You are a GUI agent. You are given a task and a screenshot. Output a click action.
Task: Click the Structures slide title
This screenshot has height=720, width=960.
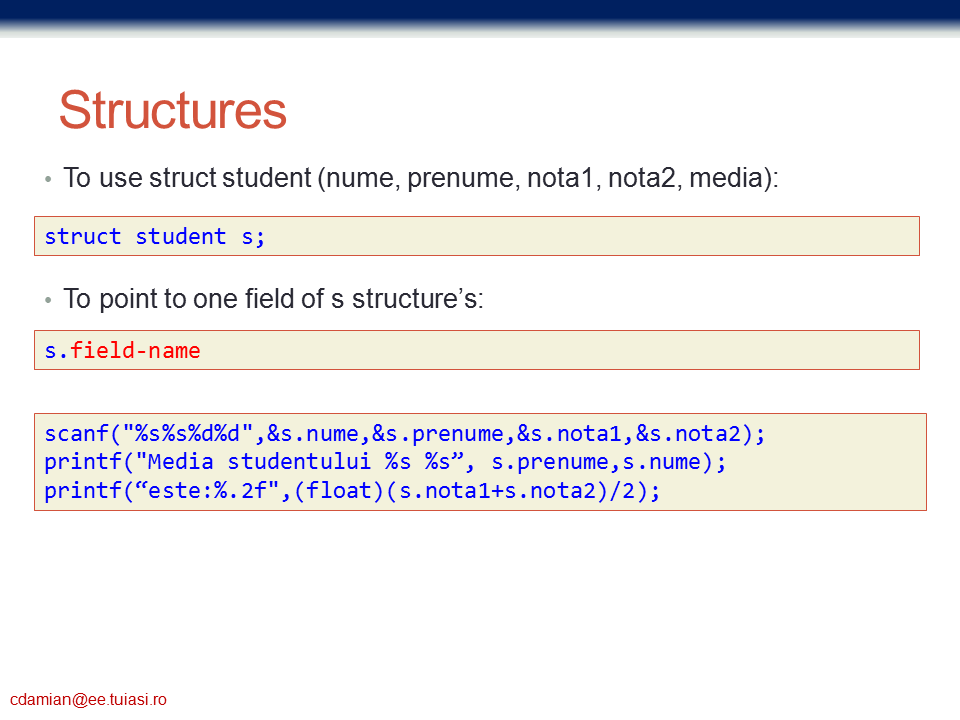172,111
